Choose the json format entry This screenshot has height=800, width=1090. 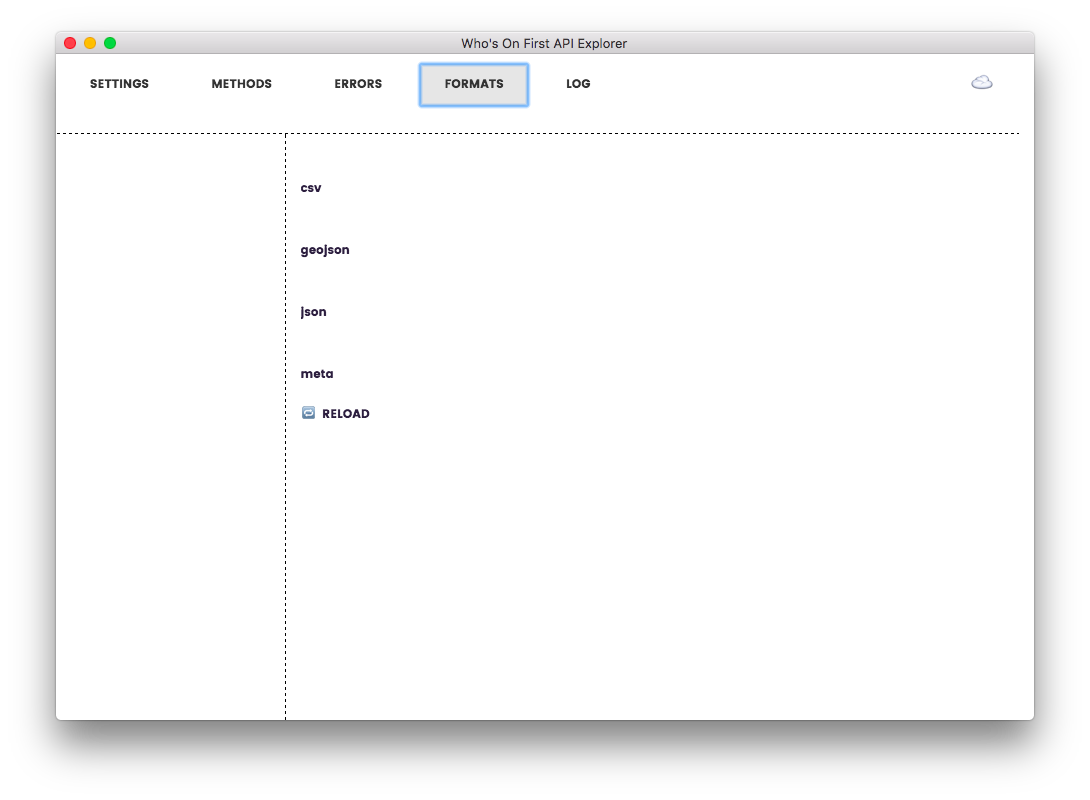313,311
